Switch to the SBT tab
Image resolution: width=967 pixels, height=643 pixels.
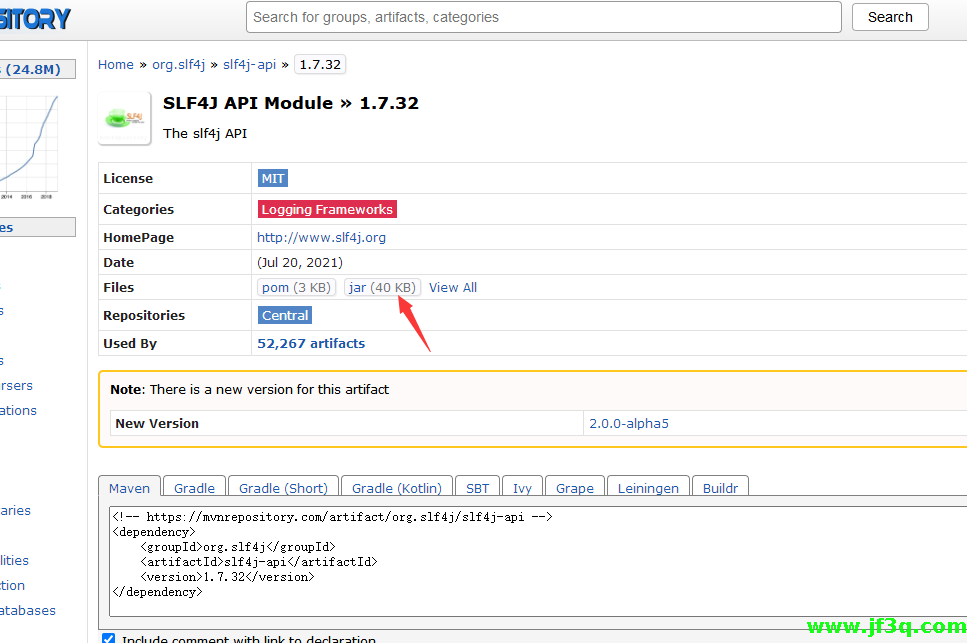(x=477, y=488)
